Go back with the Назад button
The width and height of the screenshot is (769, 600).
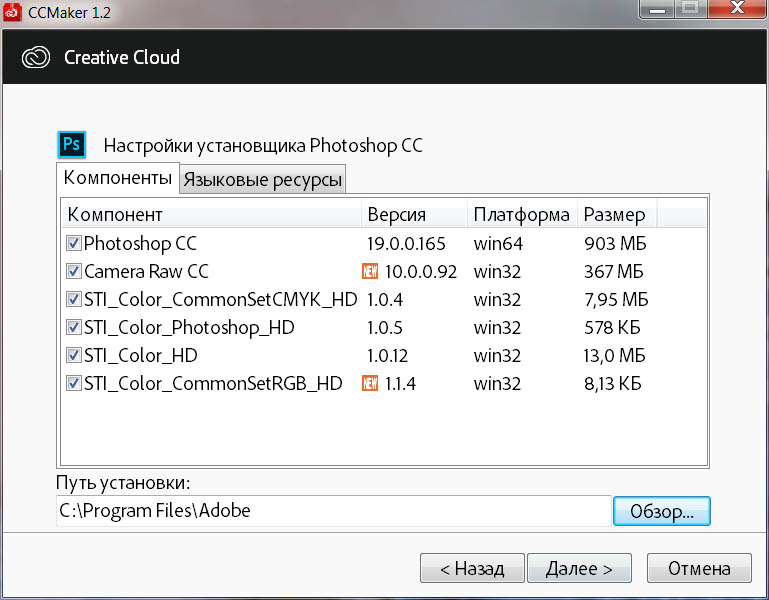(472, 568)
